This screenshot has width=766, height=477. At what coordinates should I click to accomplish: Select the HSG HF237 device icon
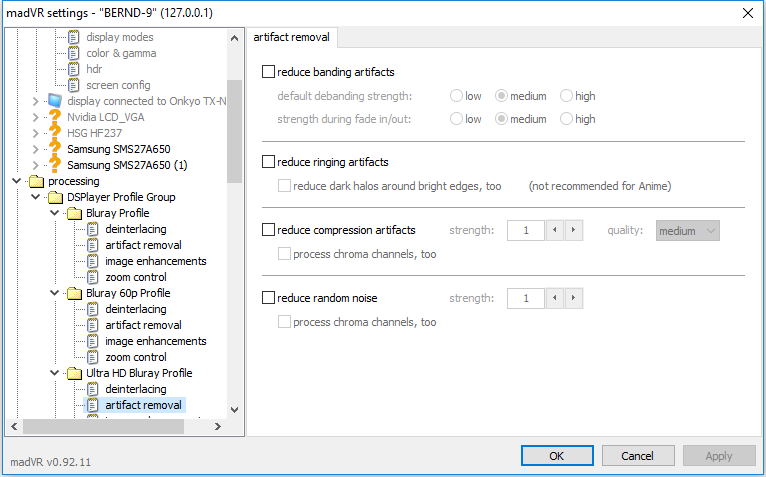pos(55,133)
